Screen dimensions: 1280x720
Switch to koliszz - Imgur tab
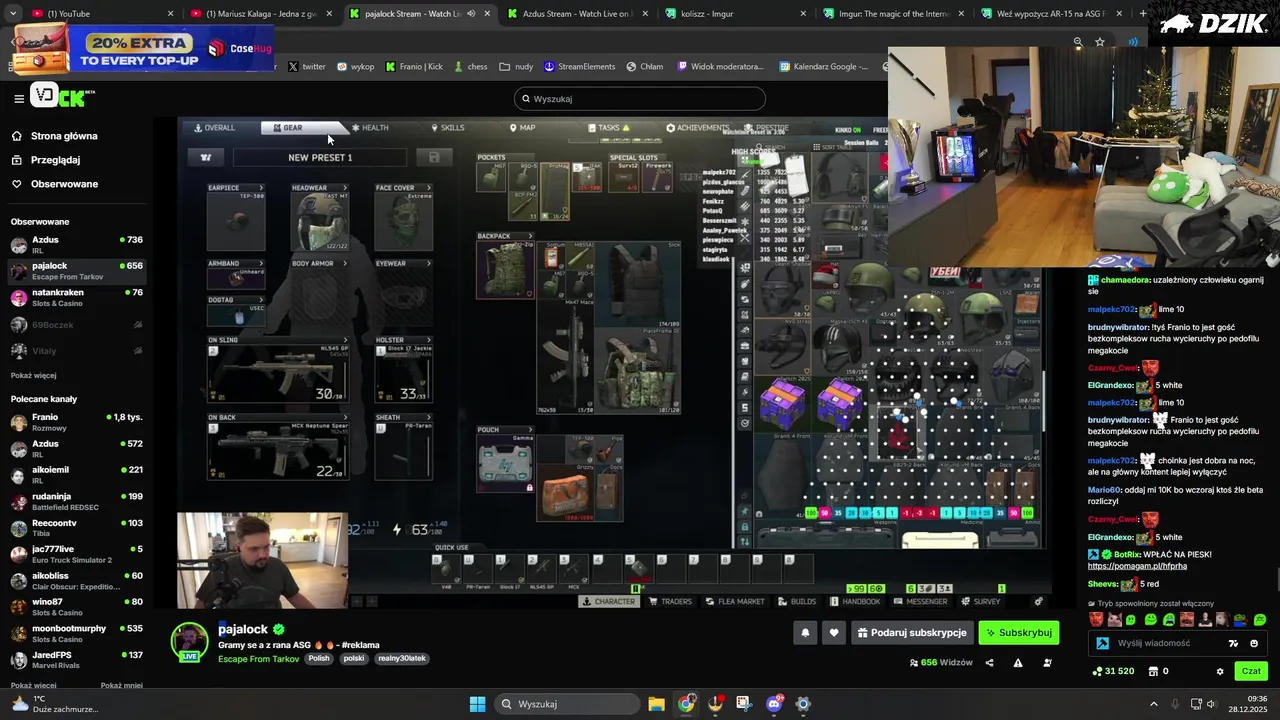coord(735,14)
